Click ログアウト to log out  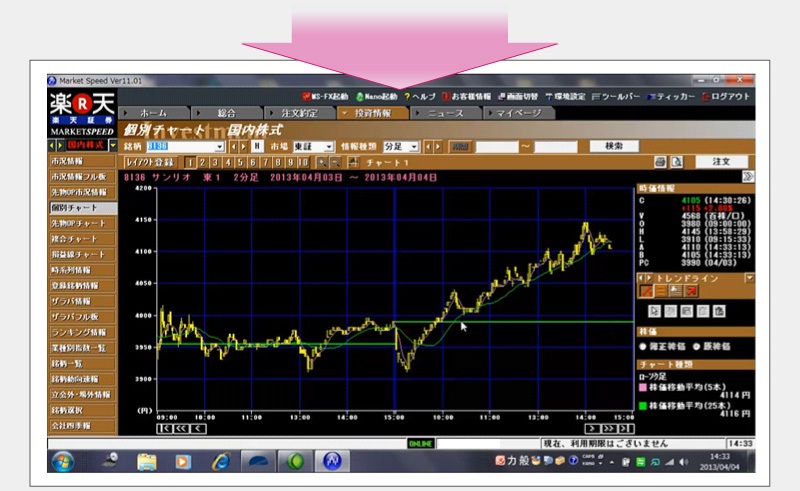726,96
